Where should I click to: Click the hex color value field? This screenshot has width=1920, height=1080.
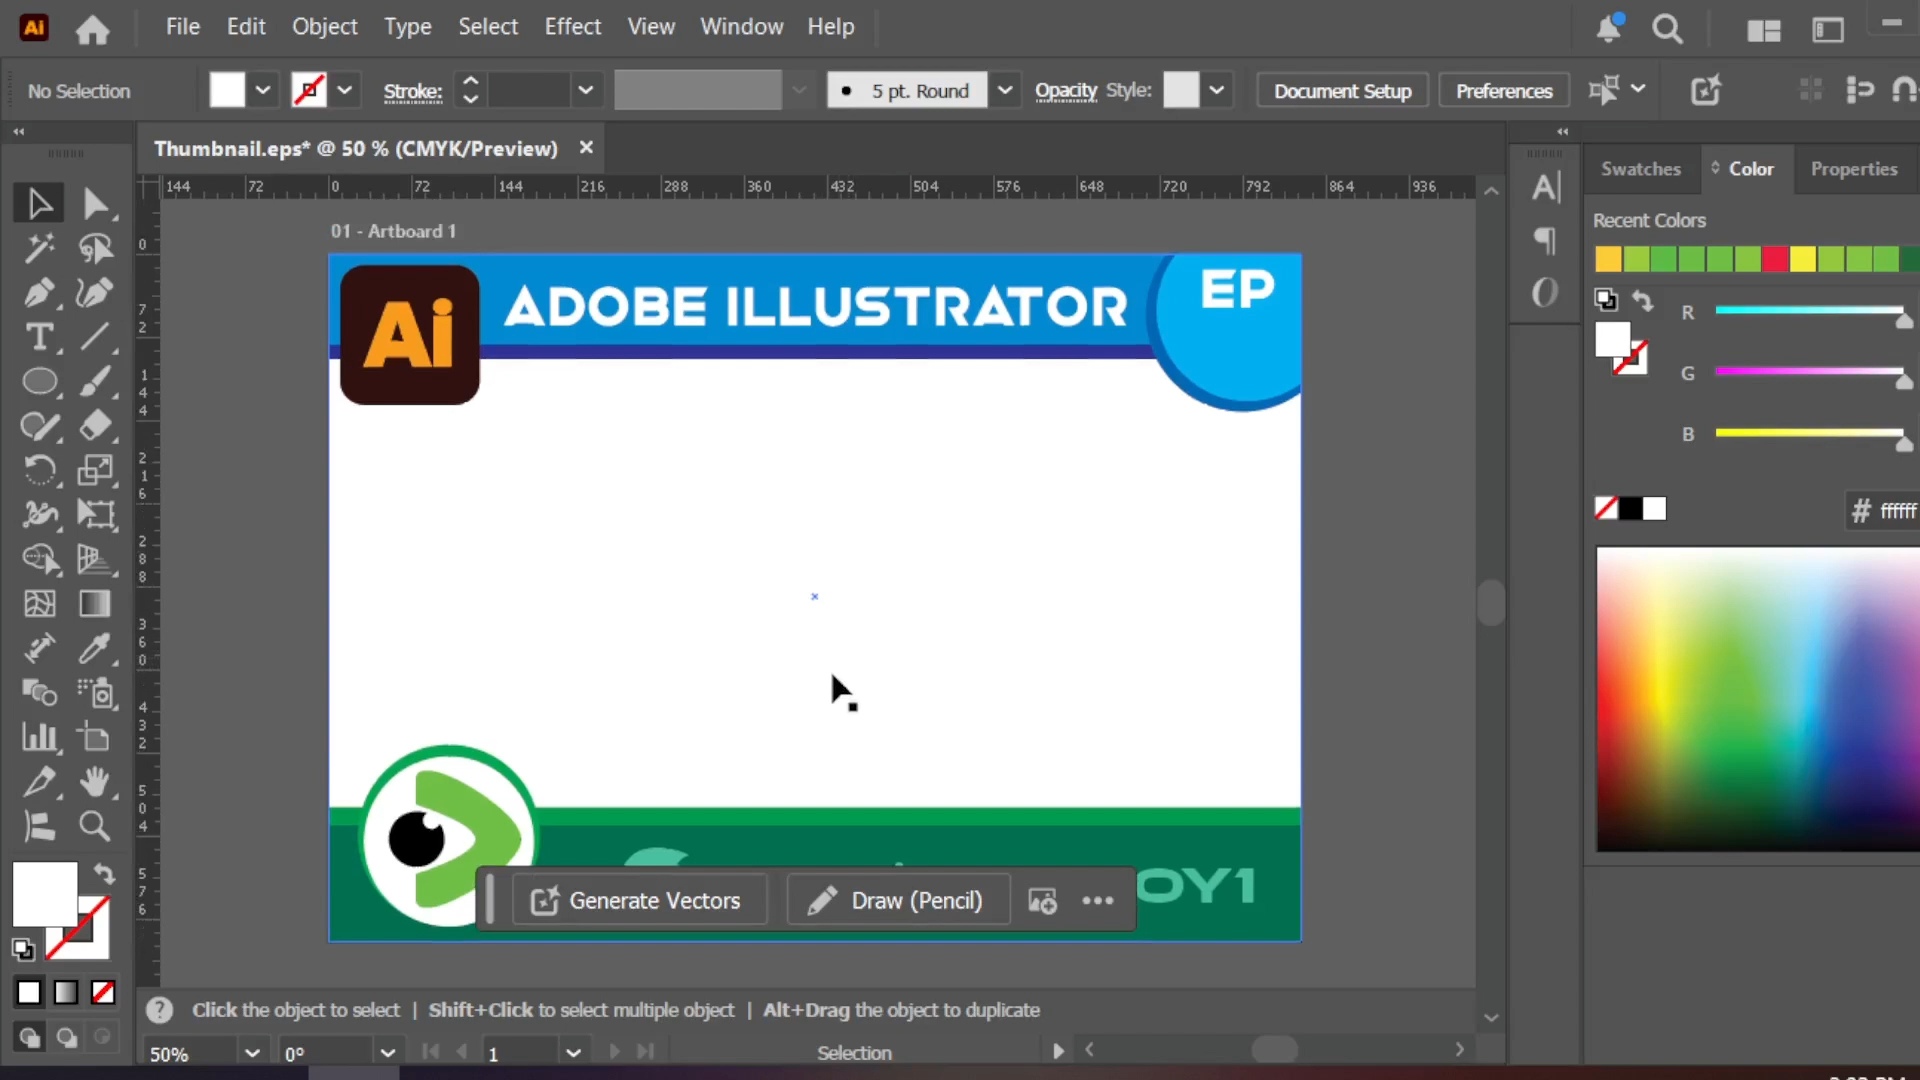[1897, 511]
